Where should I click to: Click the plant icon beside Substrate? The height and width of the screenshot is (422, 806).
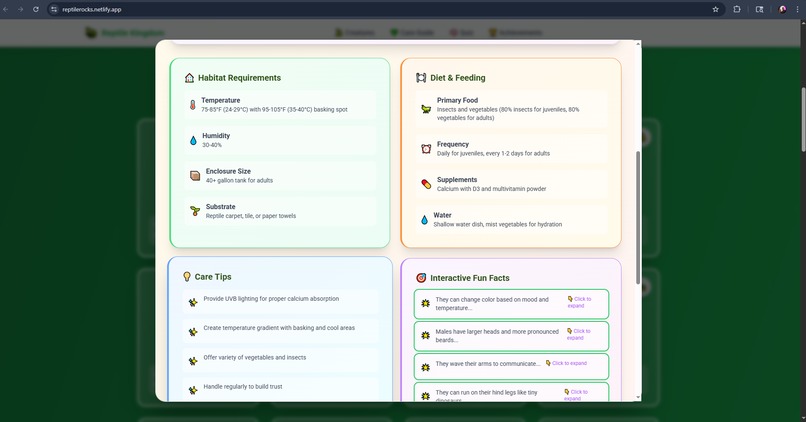click(x=195, y=211)
